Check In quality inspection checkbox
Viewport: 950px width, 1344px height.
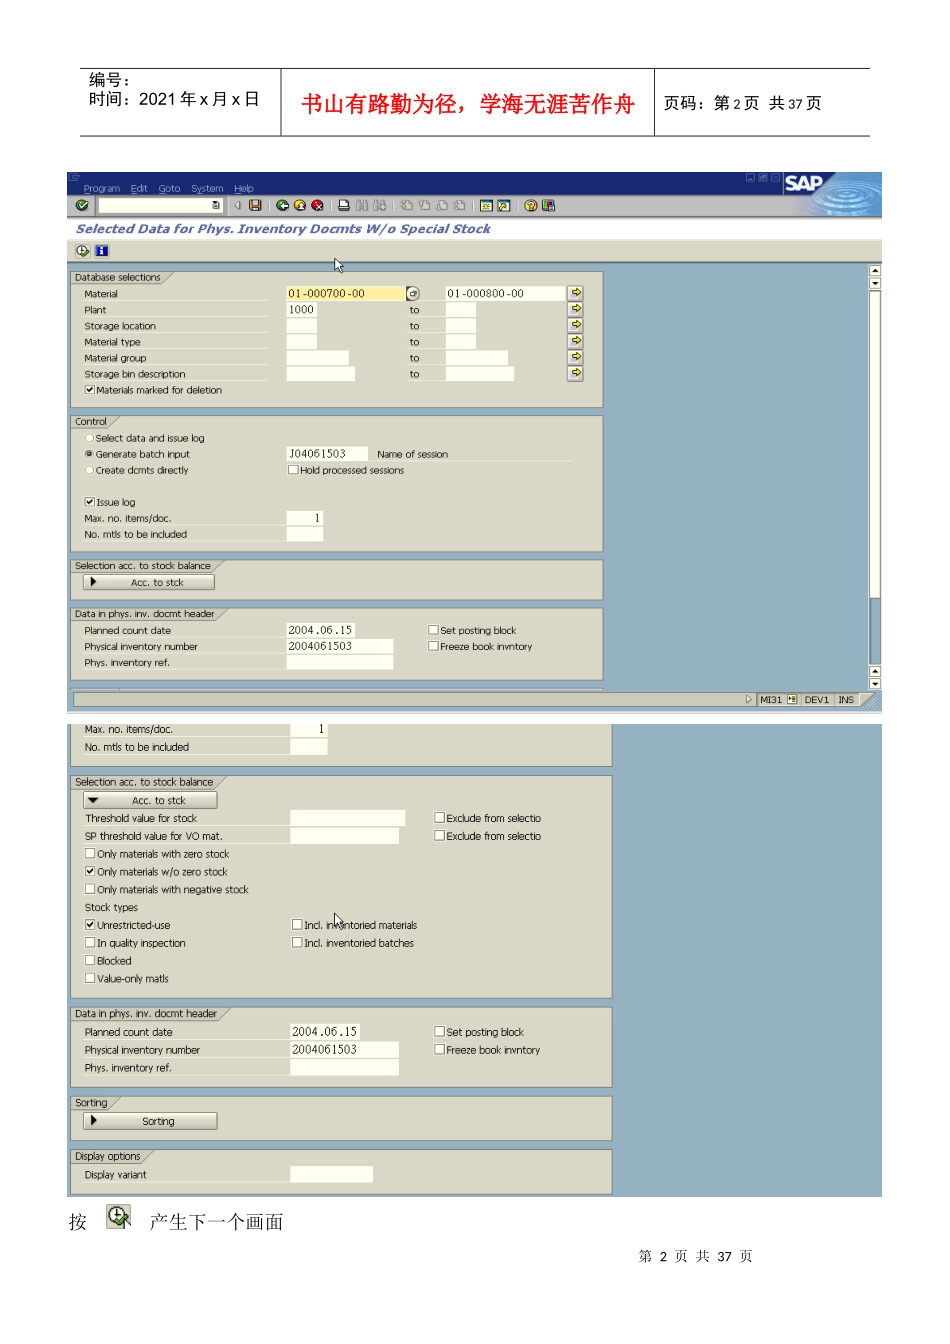pos(90,943)
